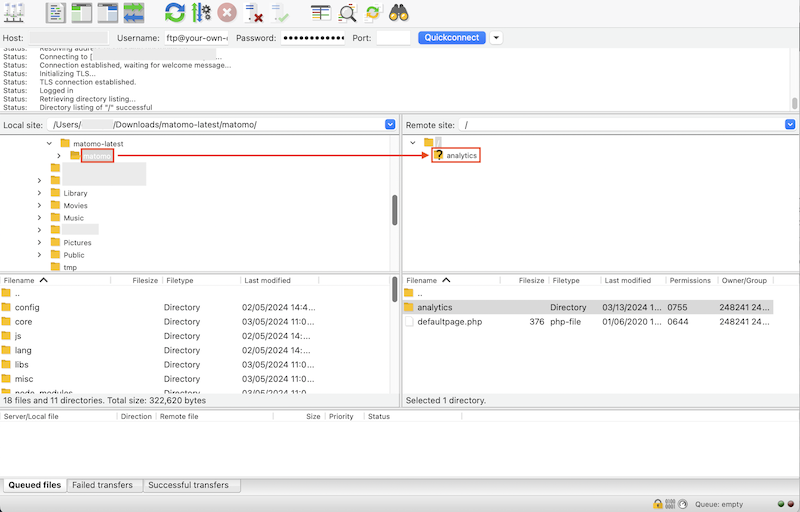Expand the matomo folder in local tree
This screenshot has width=800, height=512.
59,156
